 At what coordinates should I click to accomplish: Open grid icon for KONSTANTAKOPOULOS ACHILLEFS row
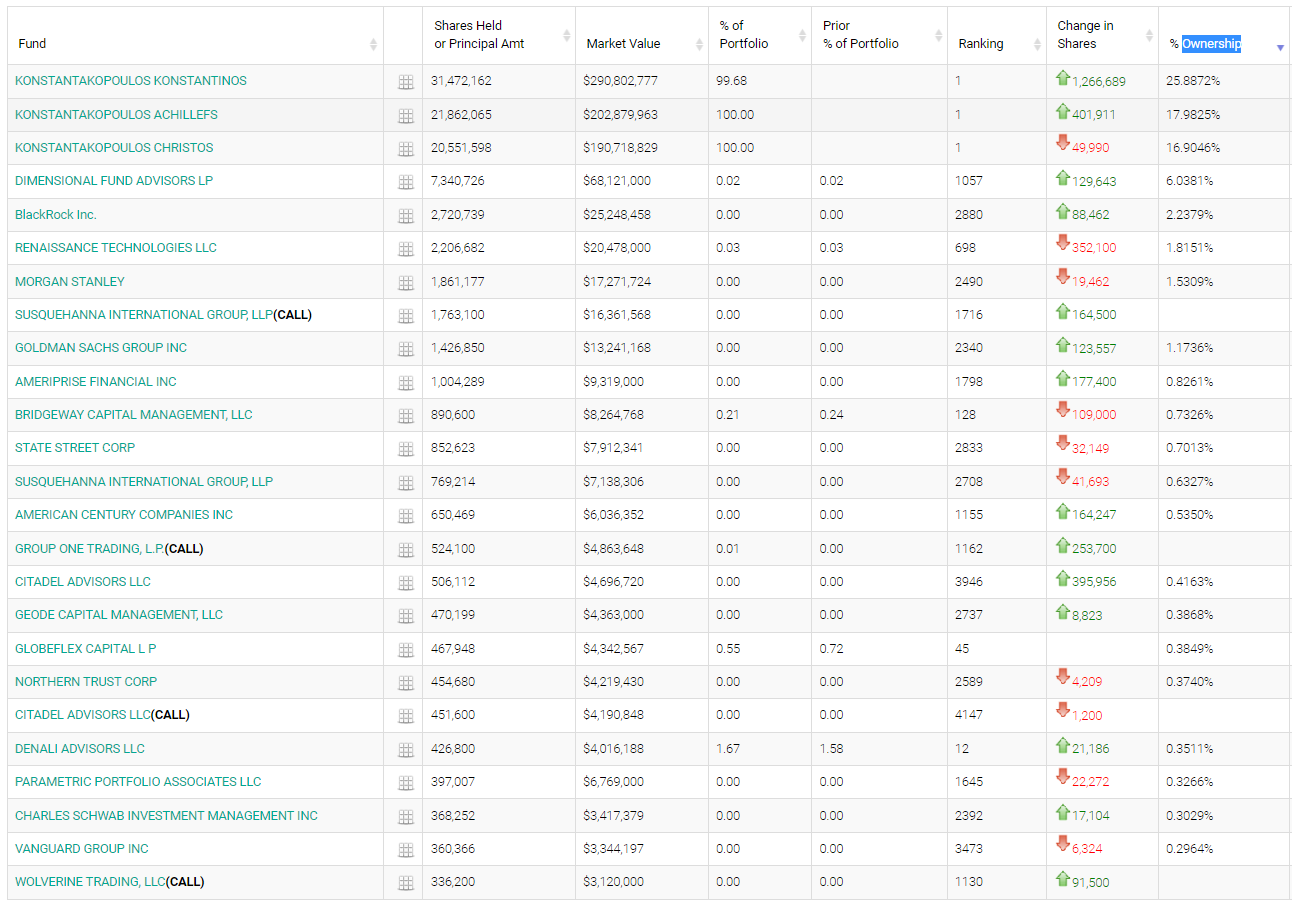click(x=405, y=116)
